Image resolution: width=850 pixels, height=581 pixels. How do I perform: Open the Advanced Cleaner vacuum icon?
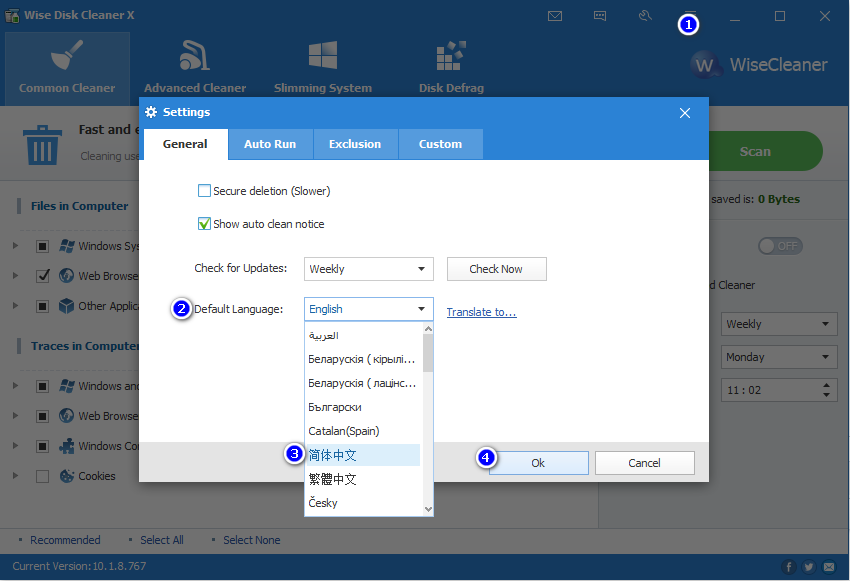tap(195, 55)
